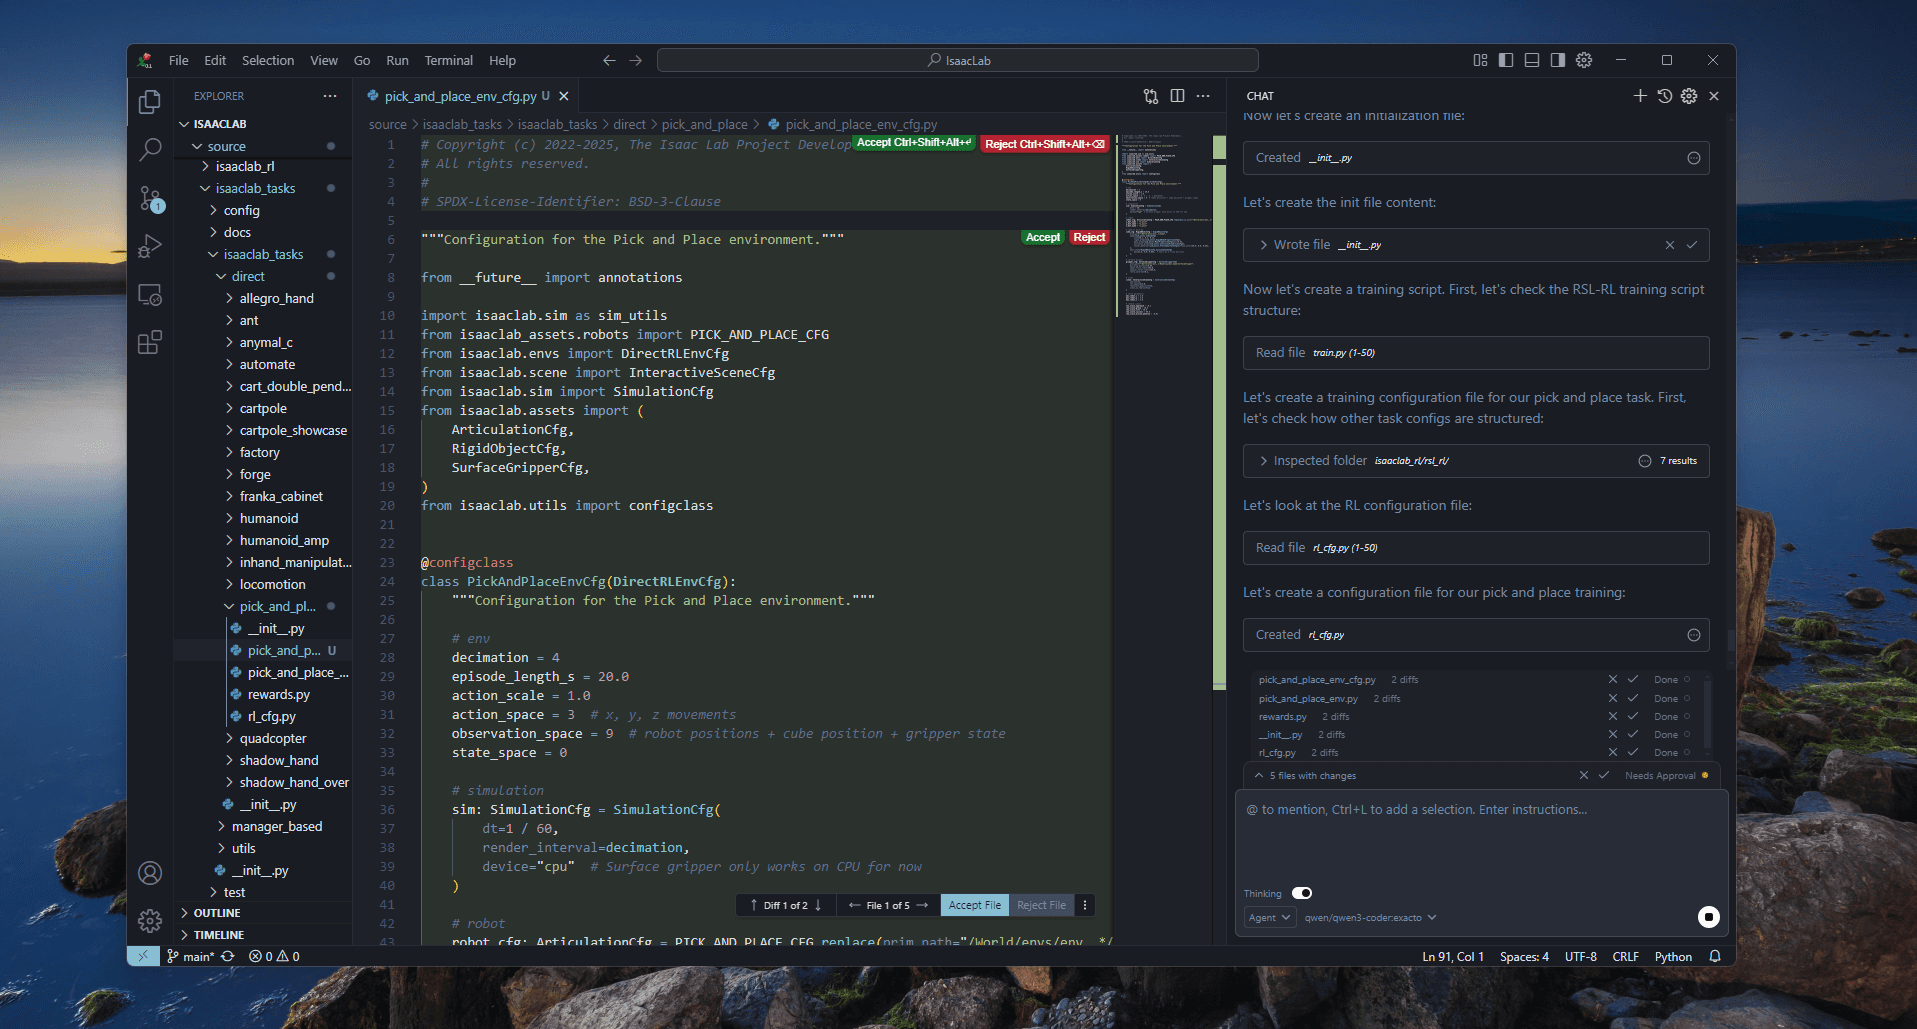1917x1029 pixels.
Task: Open the Extensions view
Action: click(x=150, y=343)
